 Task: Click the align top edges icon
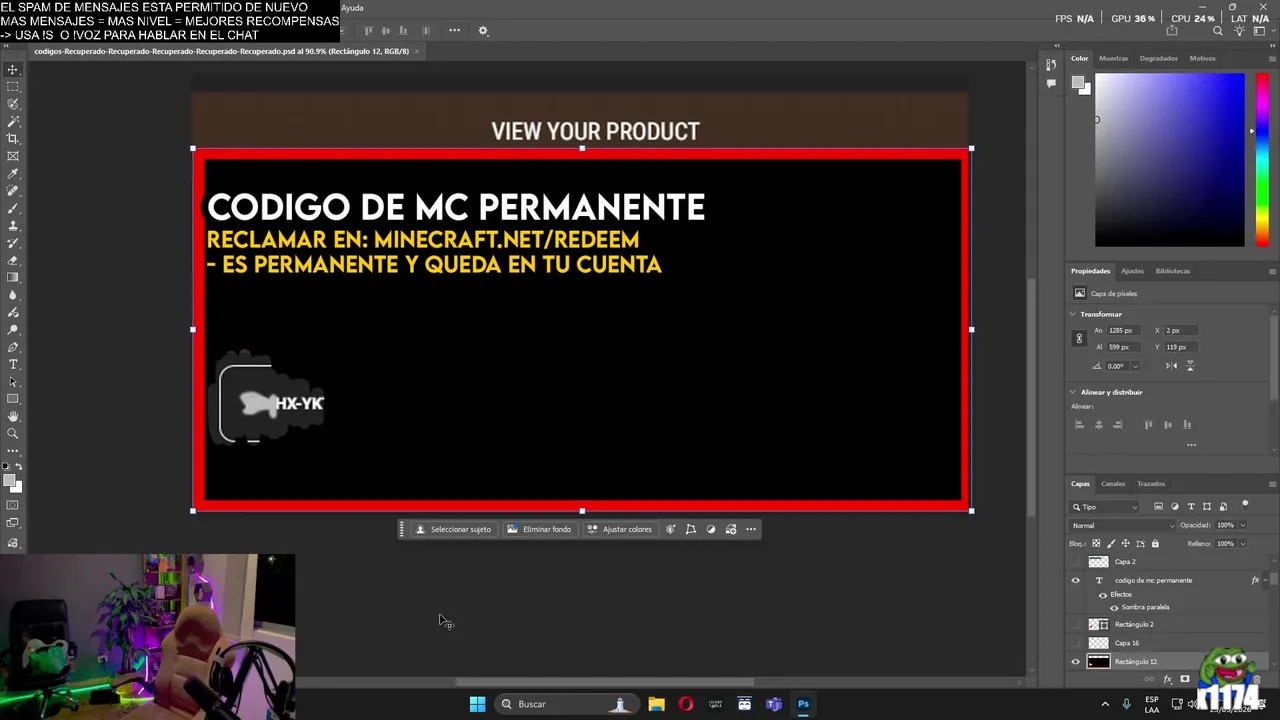(1148, 425)
